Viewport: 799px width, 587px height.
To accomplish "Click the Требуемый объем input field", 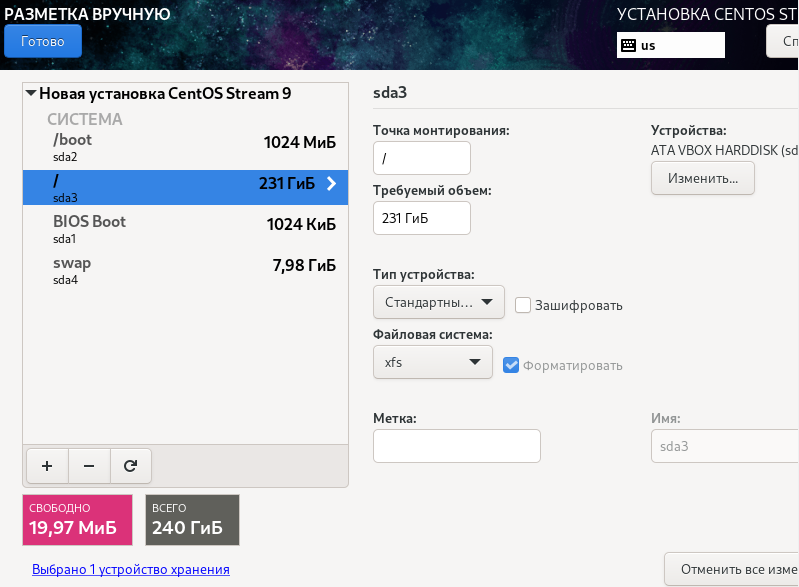I will 421,218.
